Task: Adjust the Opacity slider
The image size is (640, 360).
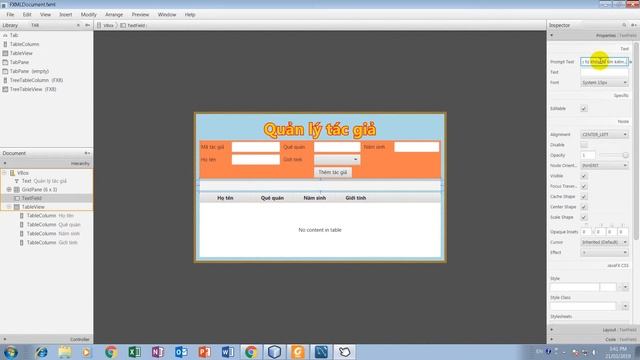Action: coord(613,155)
